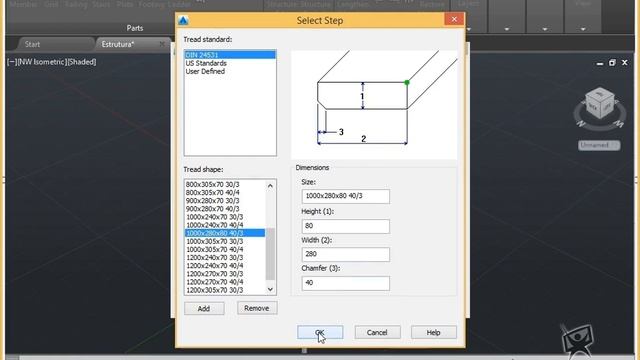This screenshot has width=640, height=360.
Task: Click the Chamfer (3) input field
Action: 345,282
